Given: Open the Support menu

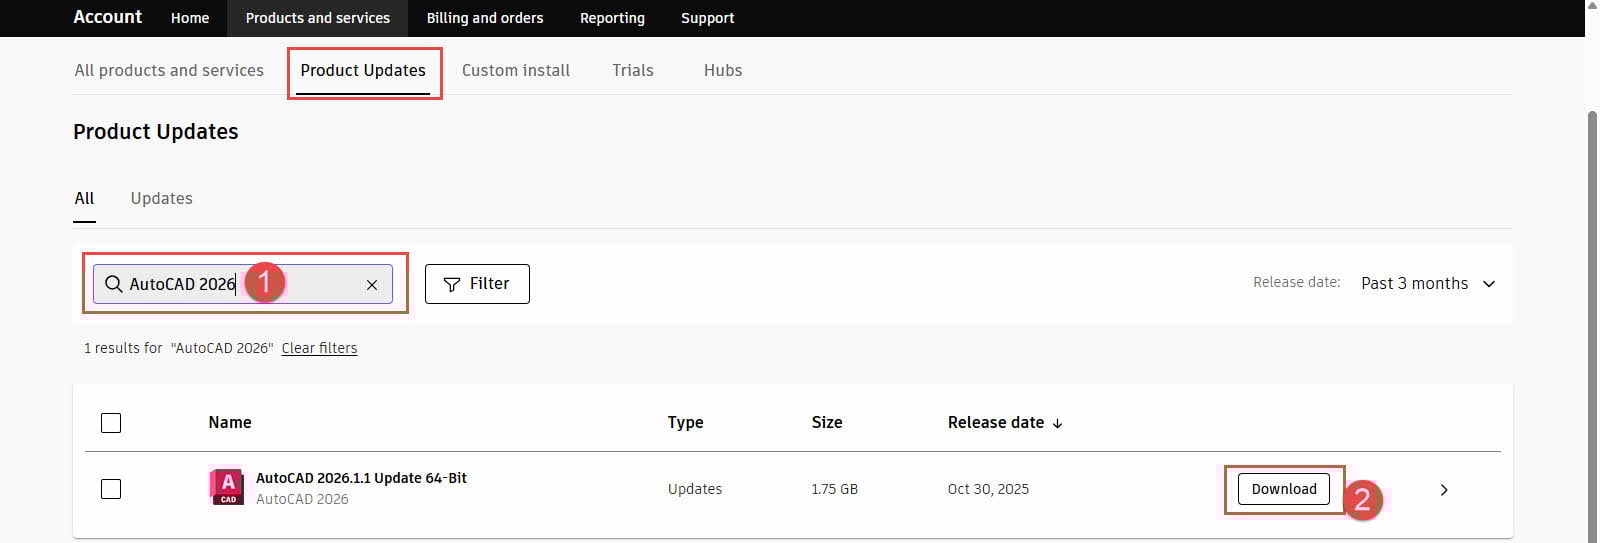Looking at the screenshot, I should point(707,18).
